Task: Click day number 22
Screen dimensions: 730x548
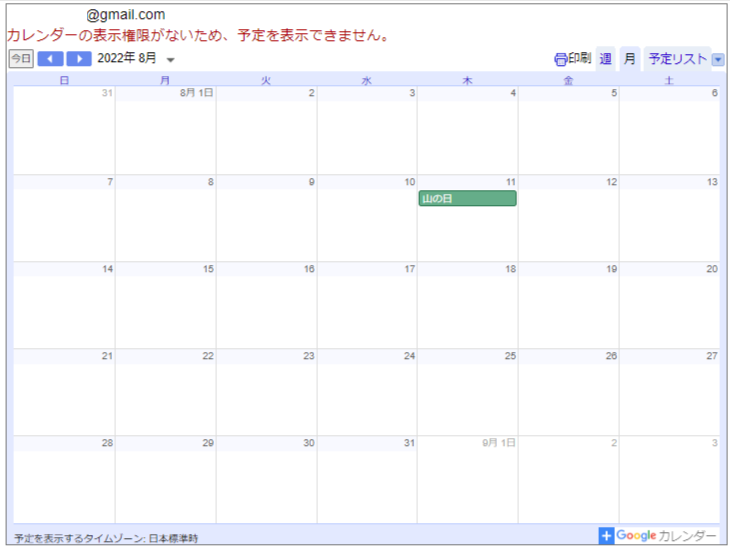Action: [208, 356]
